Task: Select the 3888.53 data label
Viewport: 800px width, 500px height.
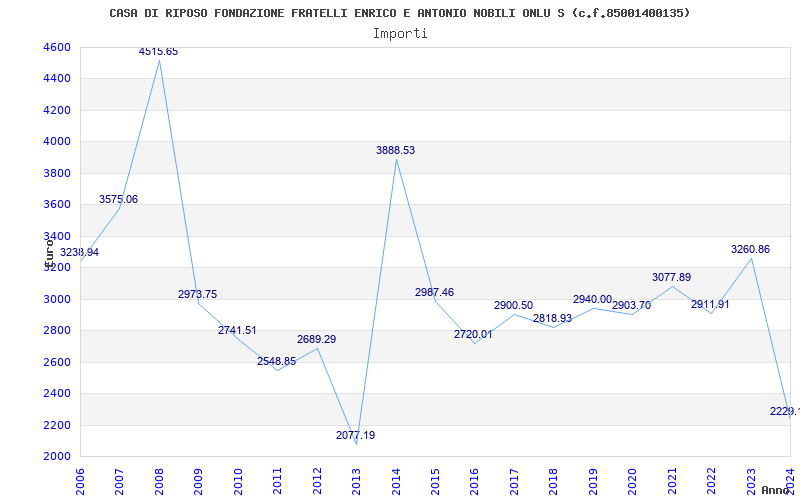Action: pos(395,151)
